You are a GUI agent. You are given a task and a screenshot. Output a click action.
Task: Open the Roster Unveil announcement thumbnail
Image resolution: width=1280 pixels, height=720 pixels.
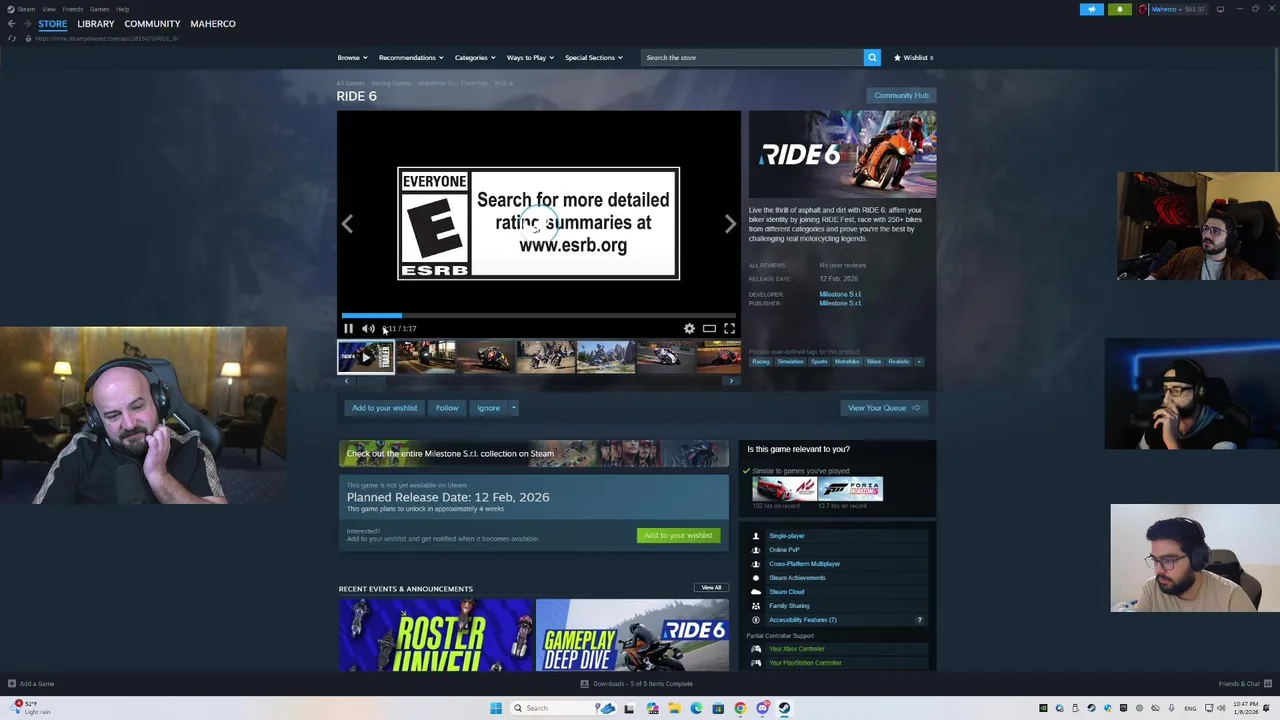(435, 636)
